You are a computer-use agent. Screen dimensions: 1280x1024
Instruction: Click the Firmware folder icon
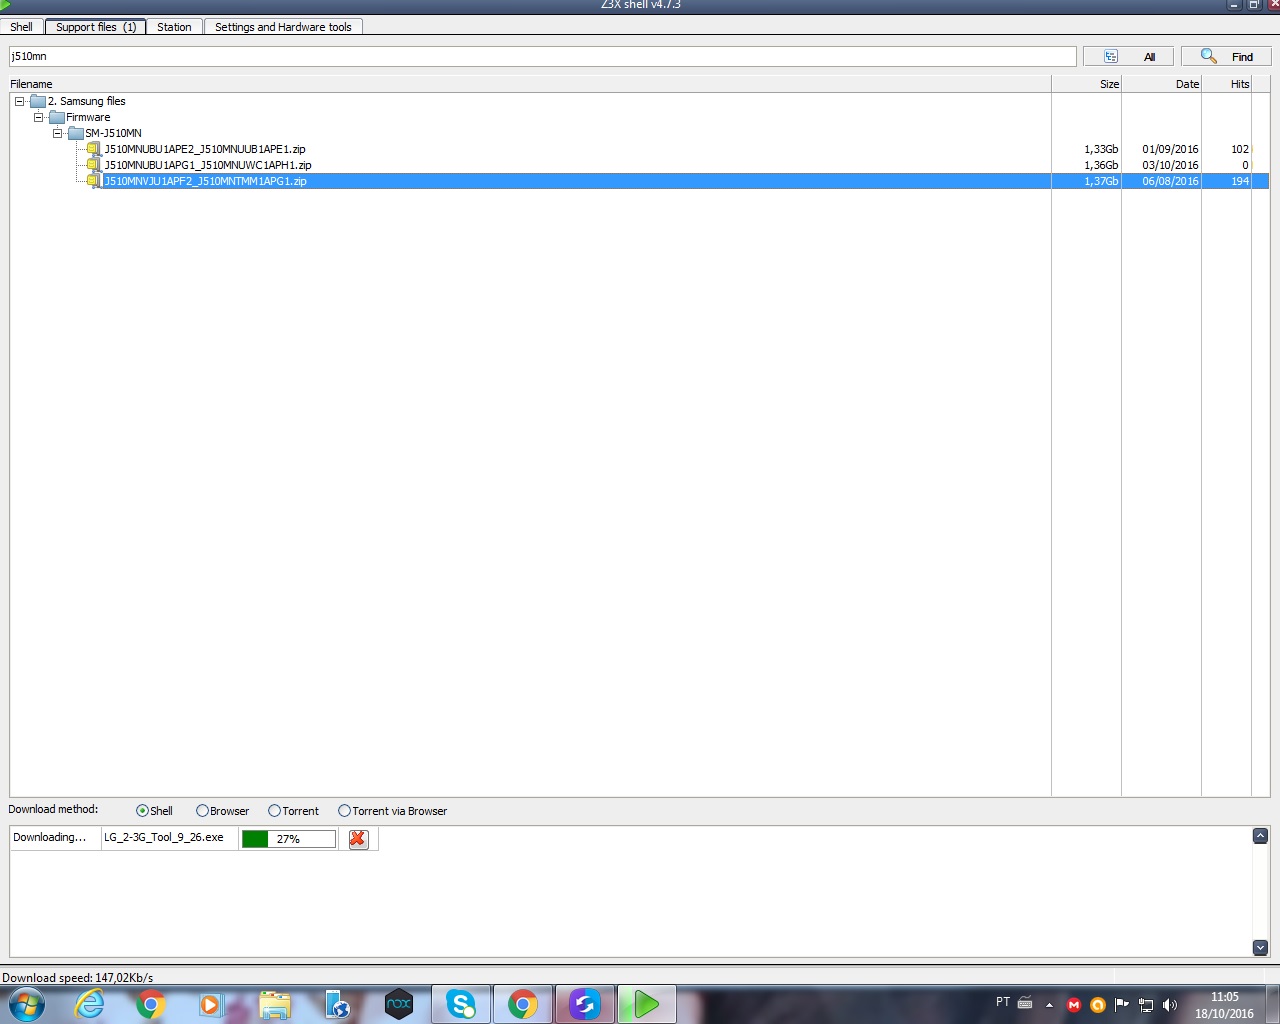pyautogui.click(x=57, y=117)
